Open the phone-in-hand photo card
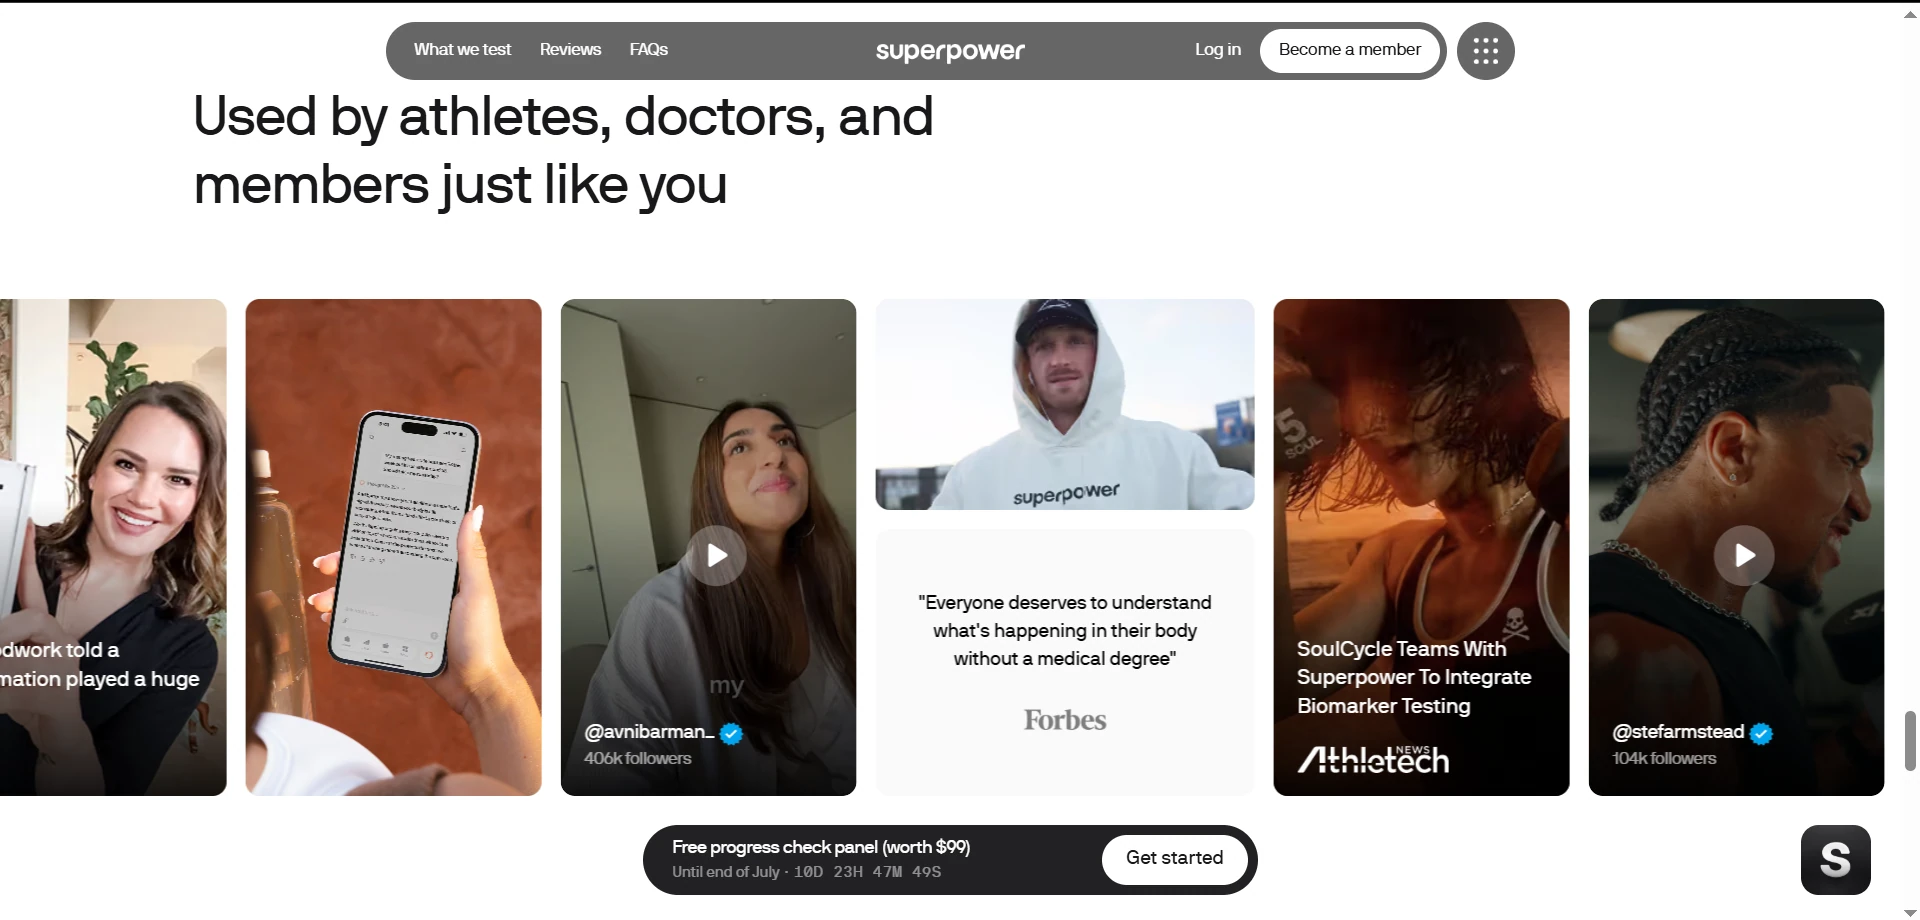Image resolution: width=1920 pixels, height=920 pixels. [393, 547]
